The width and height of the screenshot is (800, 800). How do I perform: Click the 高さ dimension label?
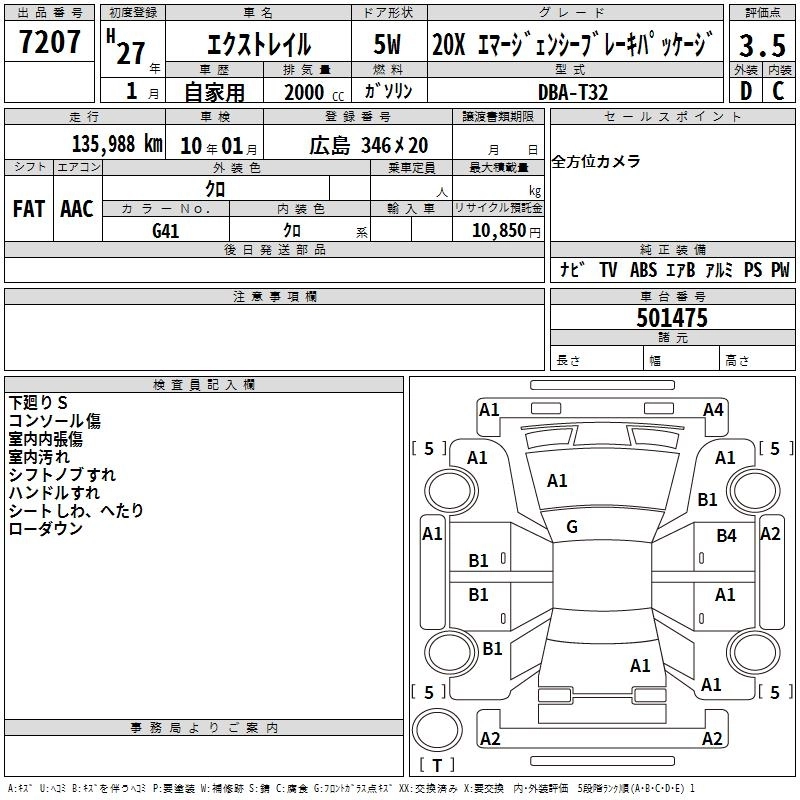pyautogui.click(x=737, y=361)
